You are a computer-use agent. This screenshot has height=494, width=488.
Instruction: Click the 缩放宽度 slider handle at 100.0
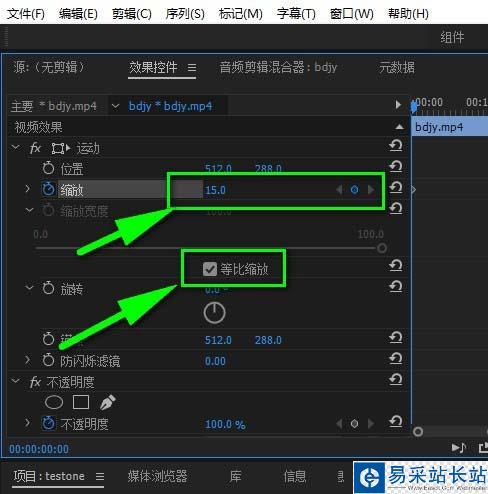coord(382,248)
